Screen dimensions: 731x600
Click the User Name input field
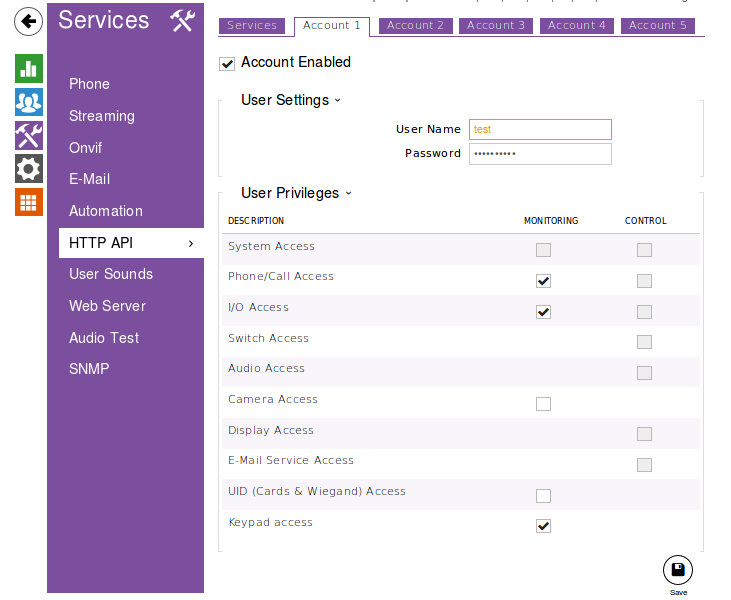540,129
